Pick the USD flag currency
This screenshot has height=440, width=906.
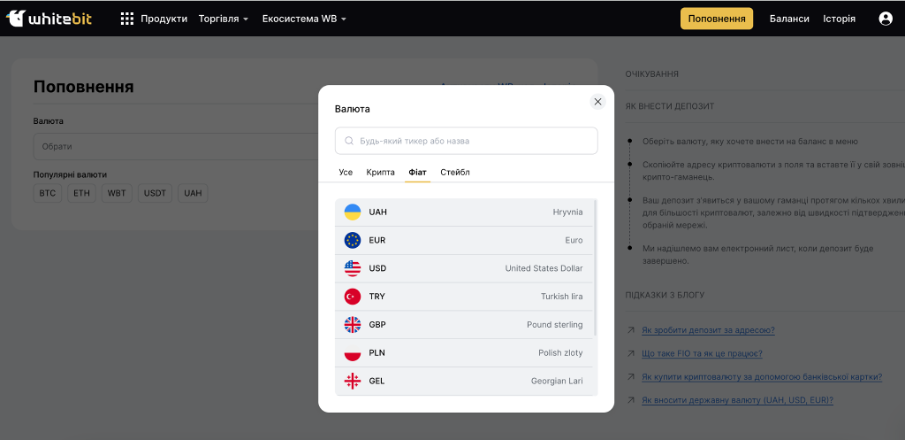click(353, 268)
